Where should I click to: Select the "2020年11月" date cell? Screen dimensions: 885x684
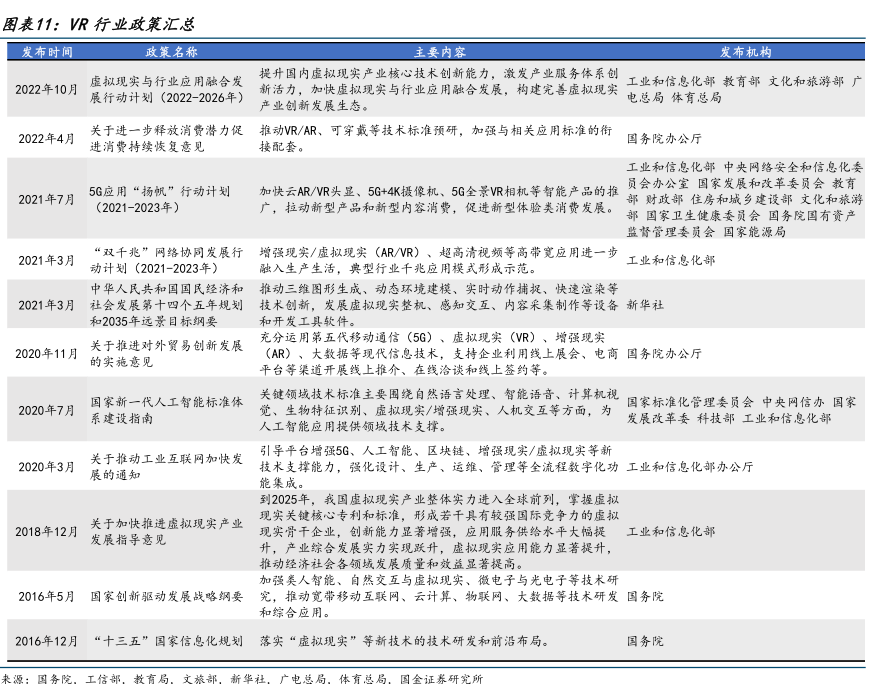click(x=46, y=354)
